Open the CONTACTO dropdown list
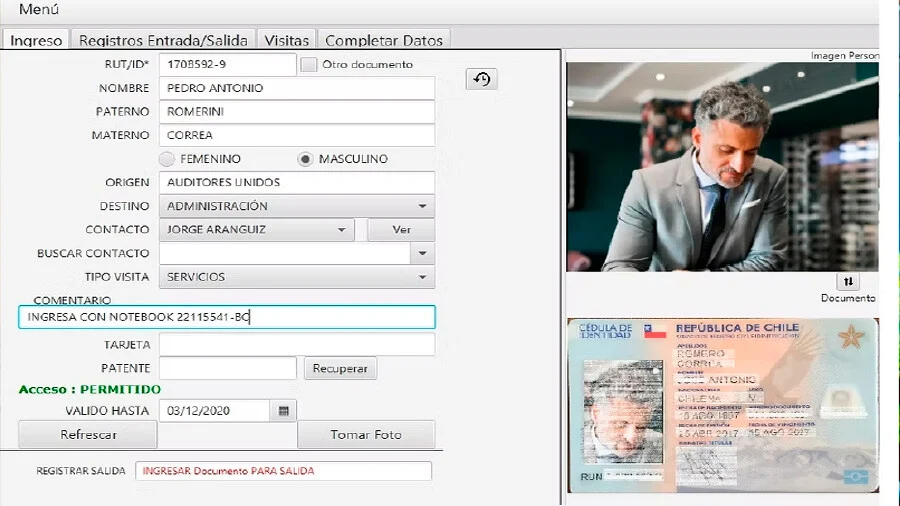 342,230
